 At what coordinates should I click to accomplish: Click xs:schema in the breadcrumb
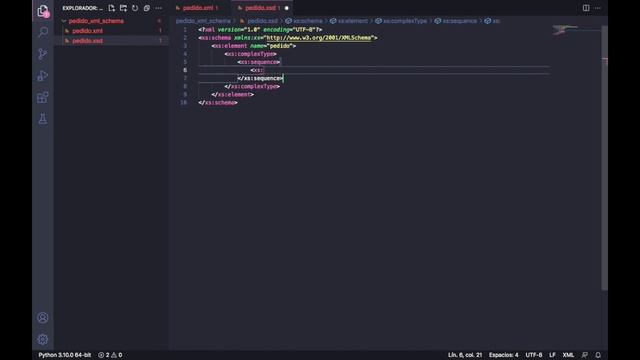(x=308, y=21)
